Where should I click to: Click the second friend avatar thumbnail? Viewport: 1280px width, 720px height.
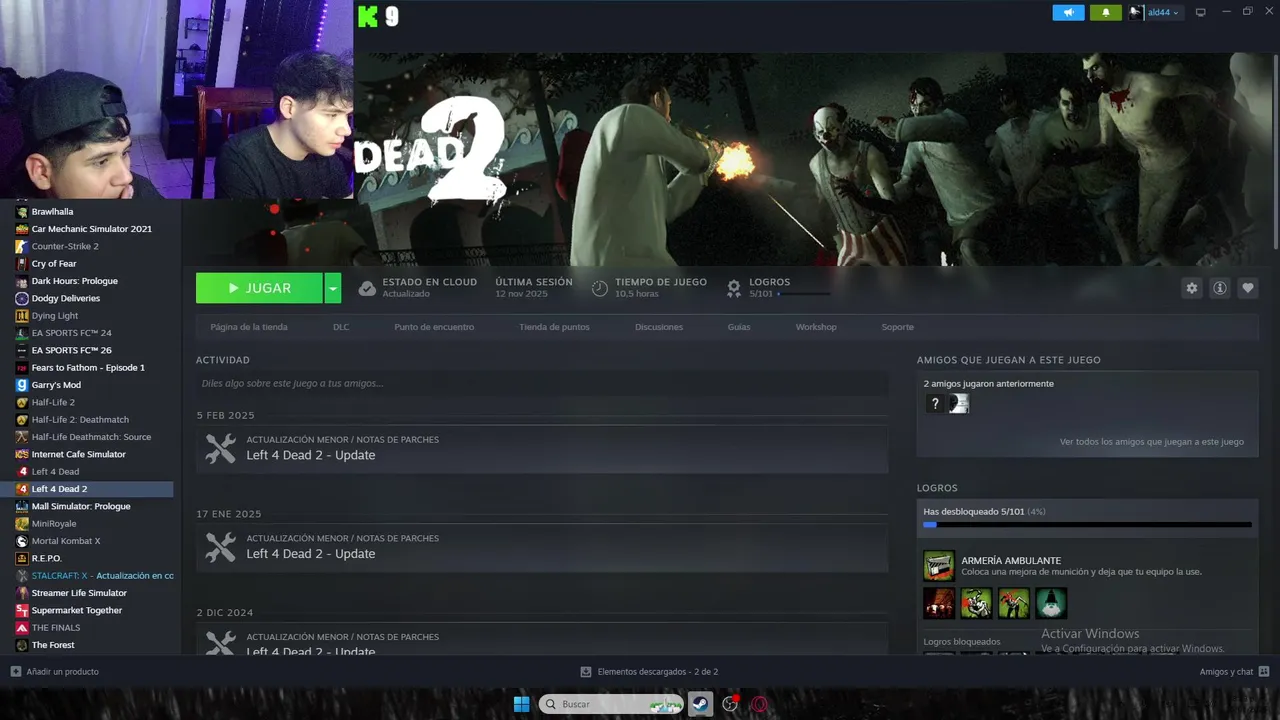(x=959, y=404)
